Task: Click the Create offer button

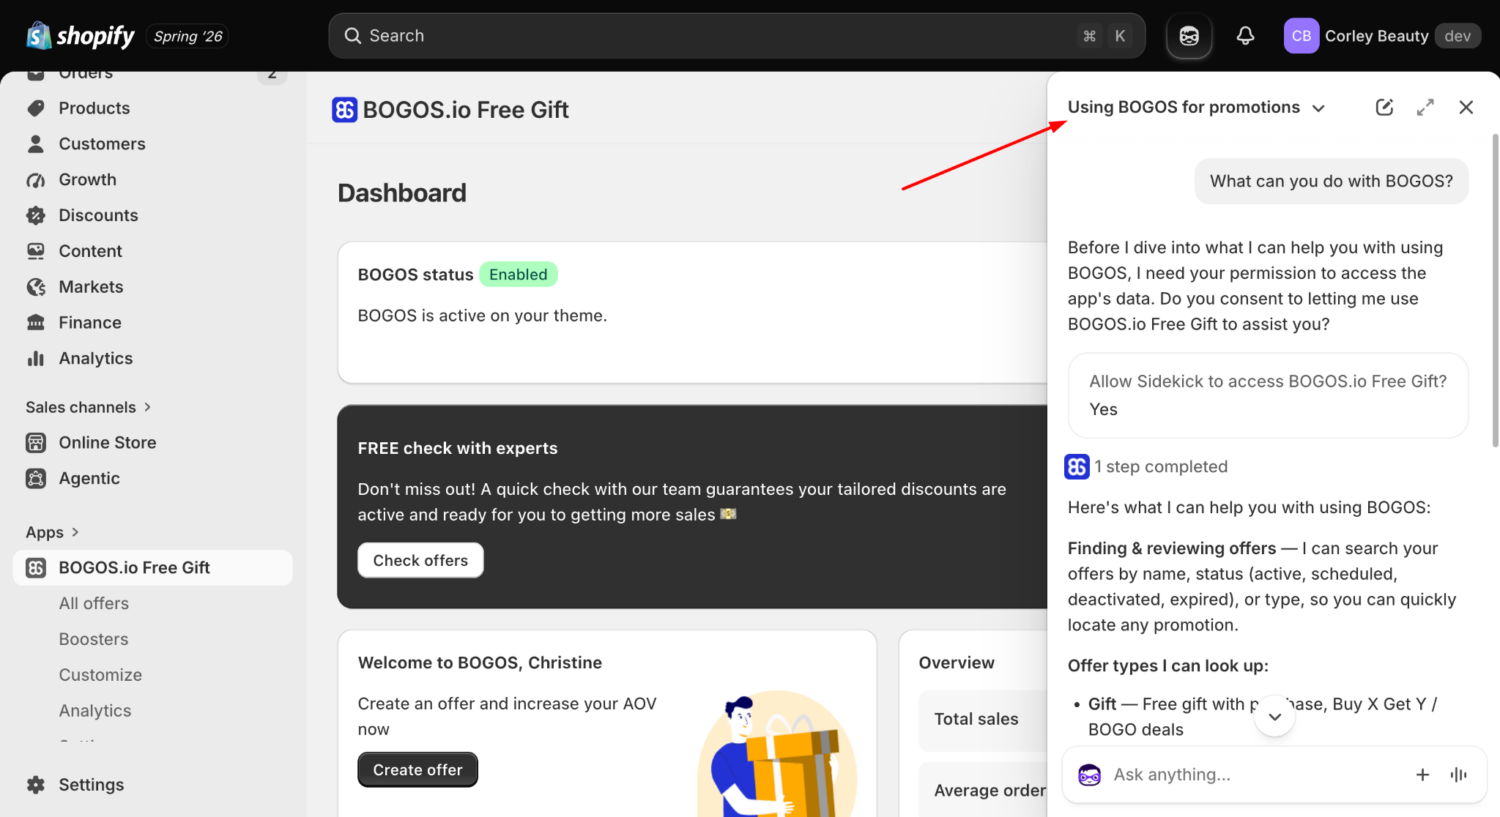Action: pyautogui.click(x=417, y=770)
